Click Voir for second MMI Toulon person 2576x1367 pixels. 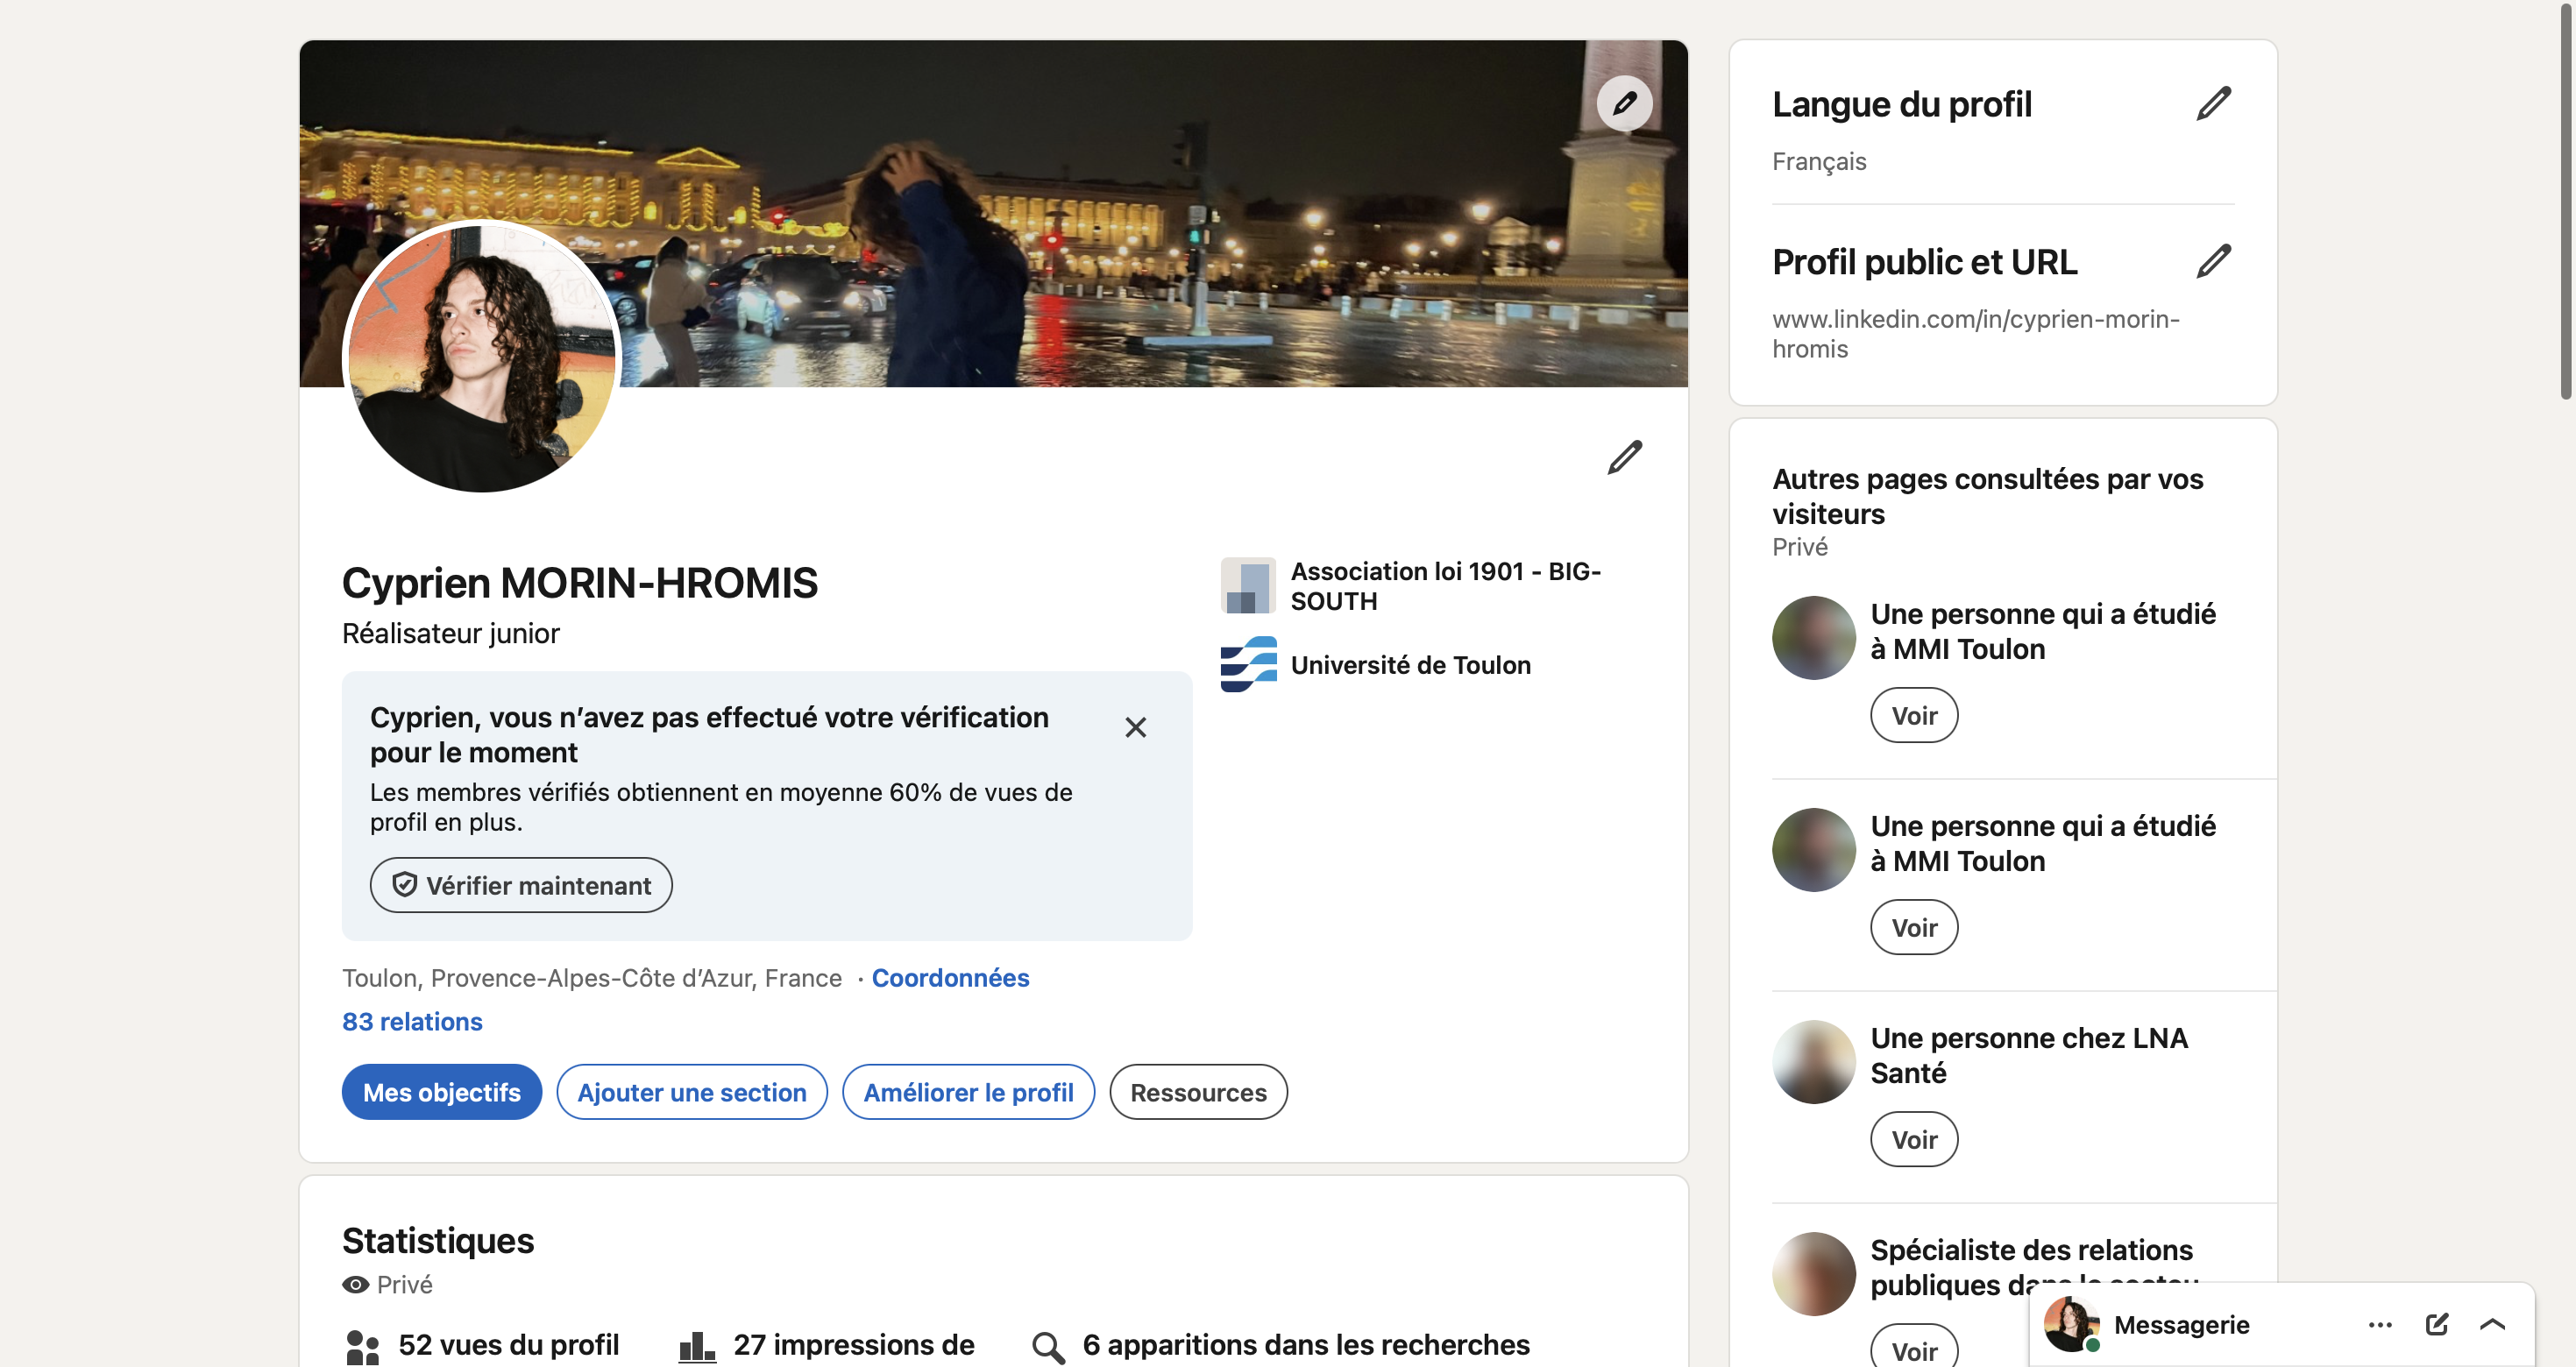pos(1914,927)
